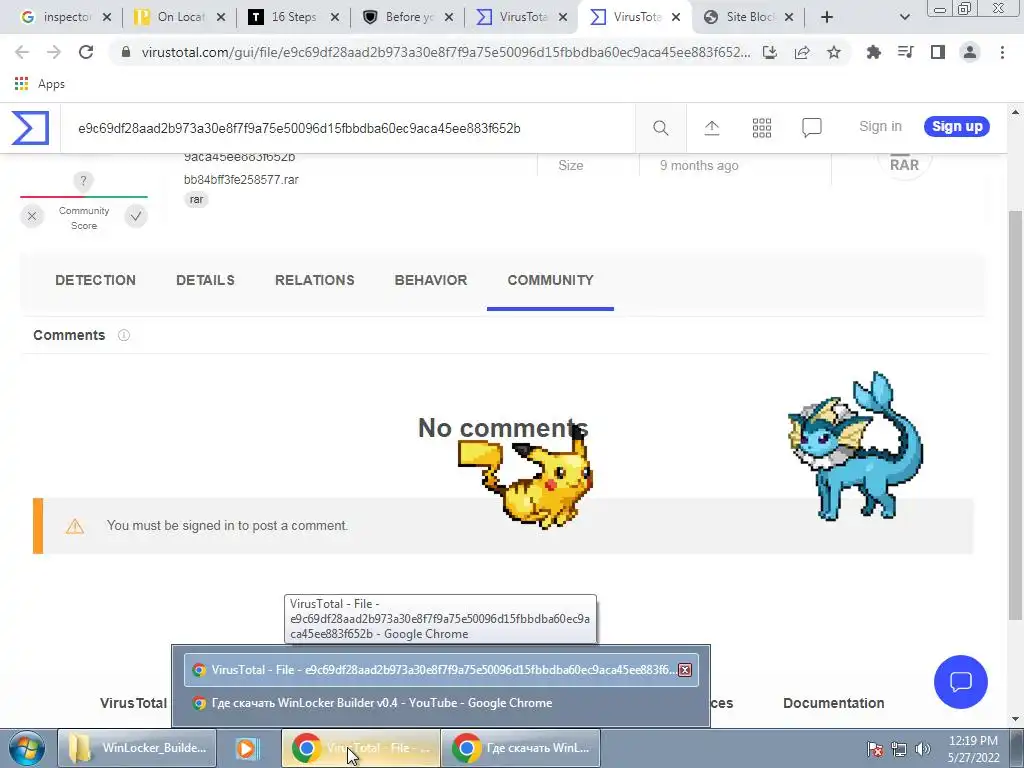Click the Chrome forward arrow

coord(54,52)
